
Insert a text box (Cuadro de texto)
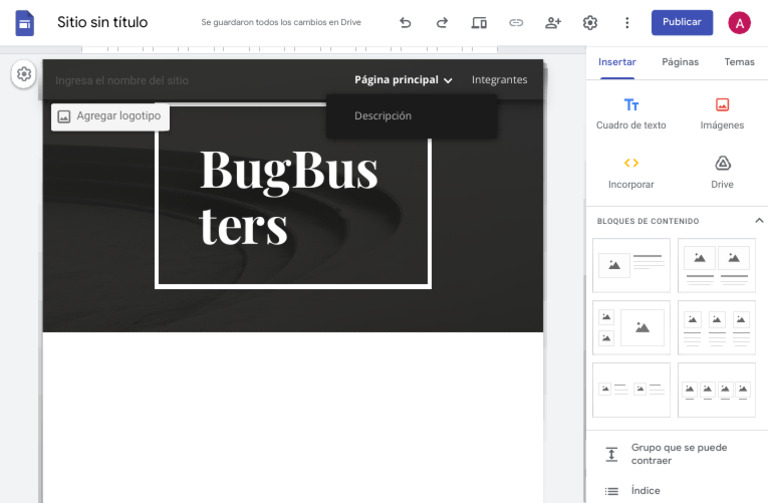(631, 114)
